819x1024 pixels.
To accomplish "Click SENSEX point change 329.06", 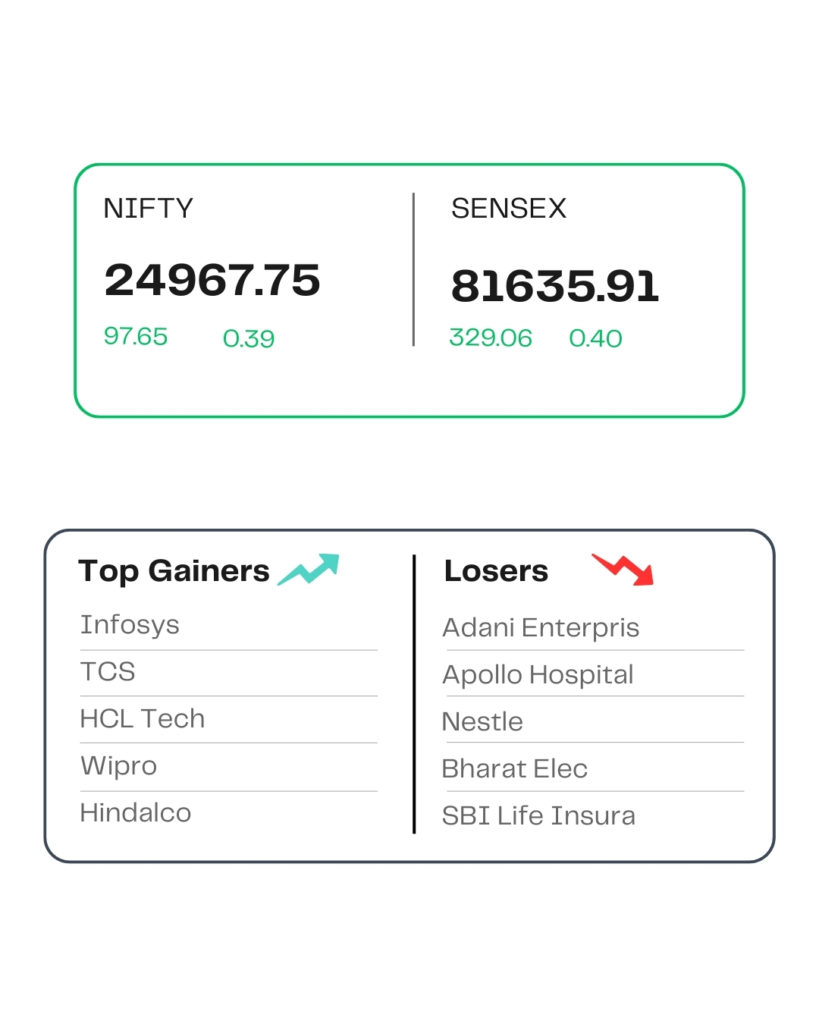I will click(490, 338).
